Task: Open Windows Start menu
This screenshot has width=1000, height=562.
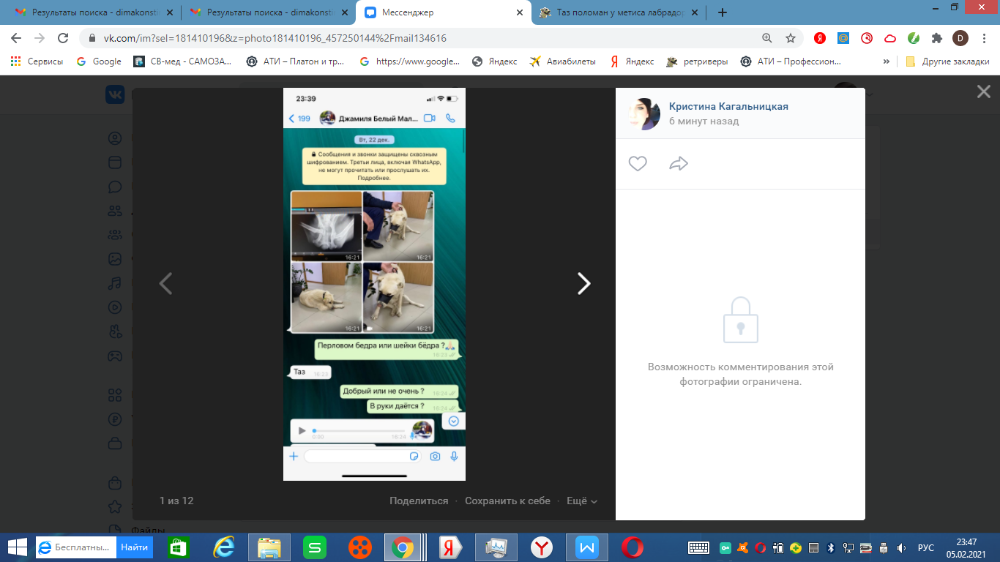Action: click(17, 547)
